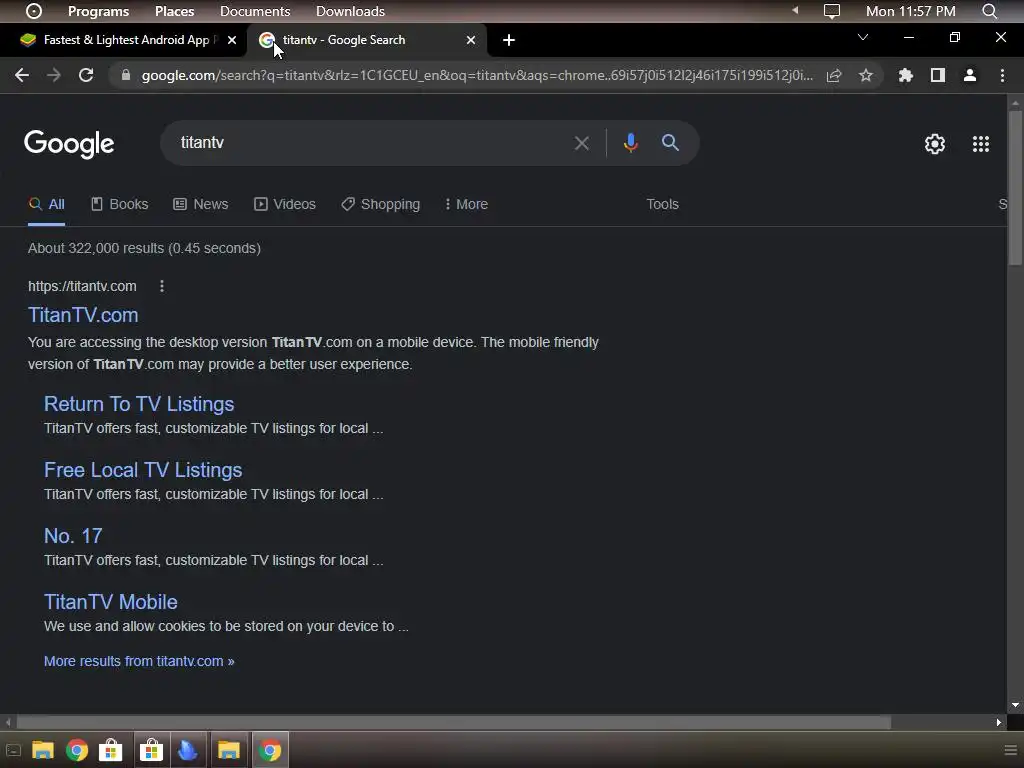Select the All results tab

tap(46, 204)
